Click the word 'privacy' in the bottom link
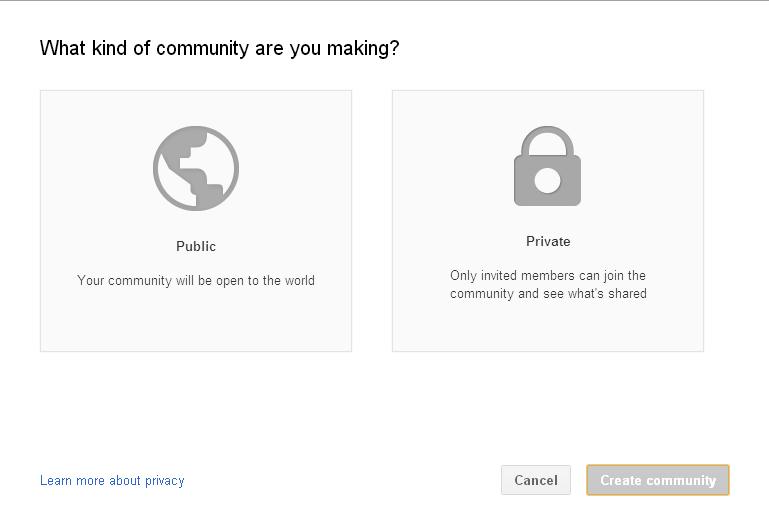769x530 pixels. pos(165,481)
